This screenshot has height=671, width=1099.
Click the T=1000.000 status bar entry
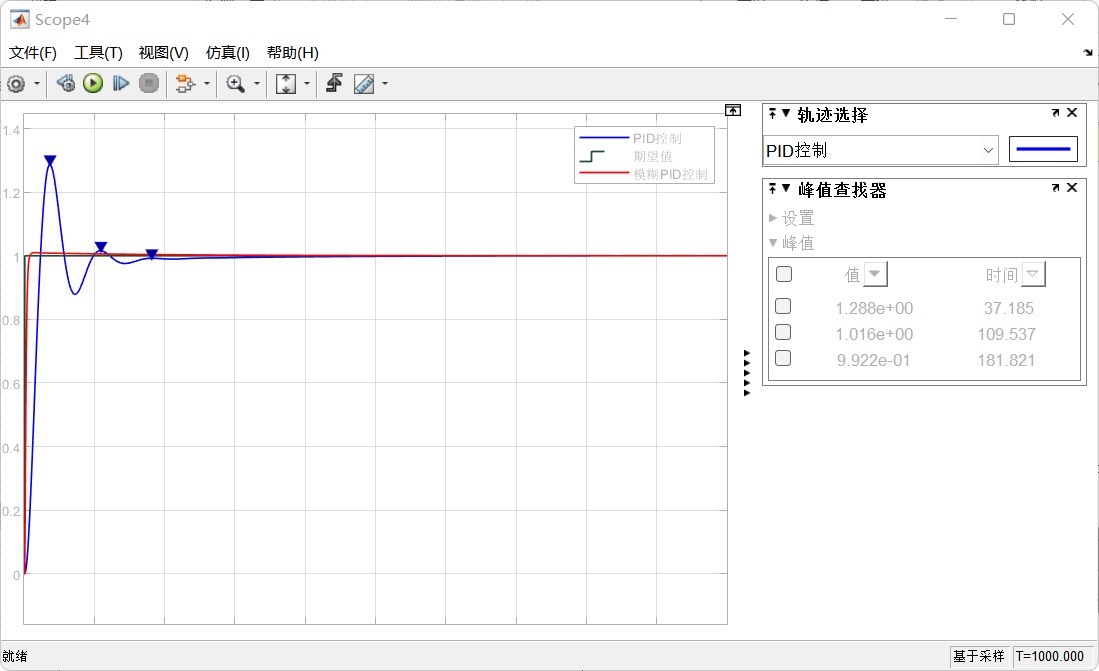tap(1050, 656)
